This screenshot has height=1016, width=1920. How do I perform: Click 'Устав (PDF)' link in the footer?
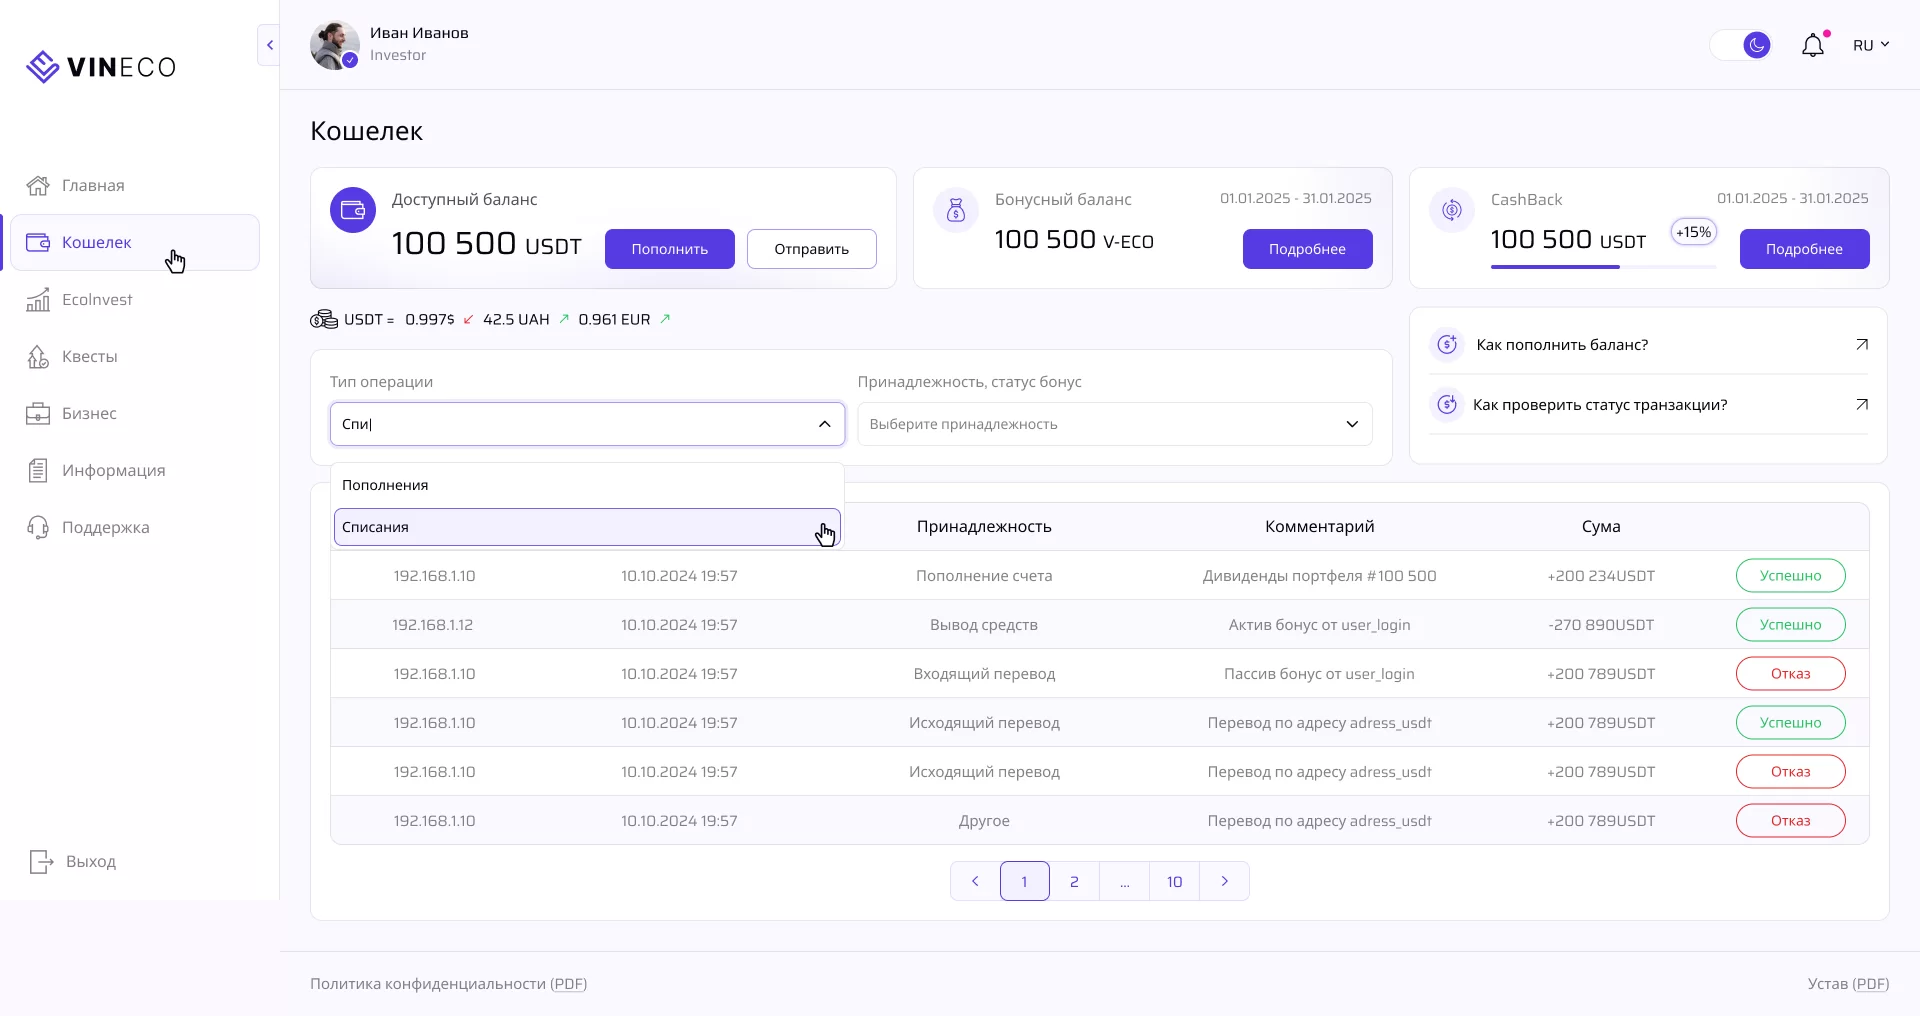pos(1847,983)
